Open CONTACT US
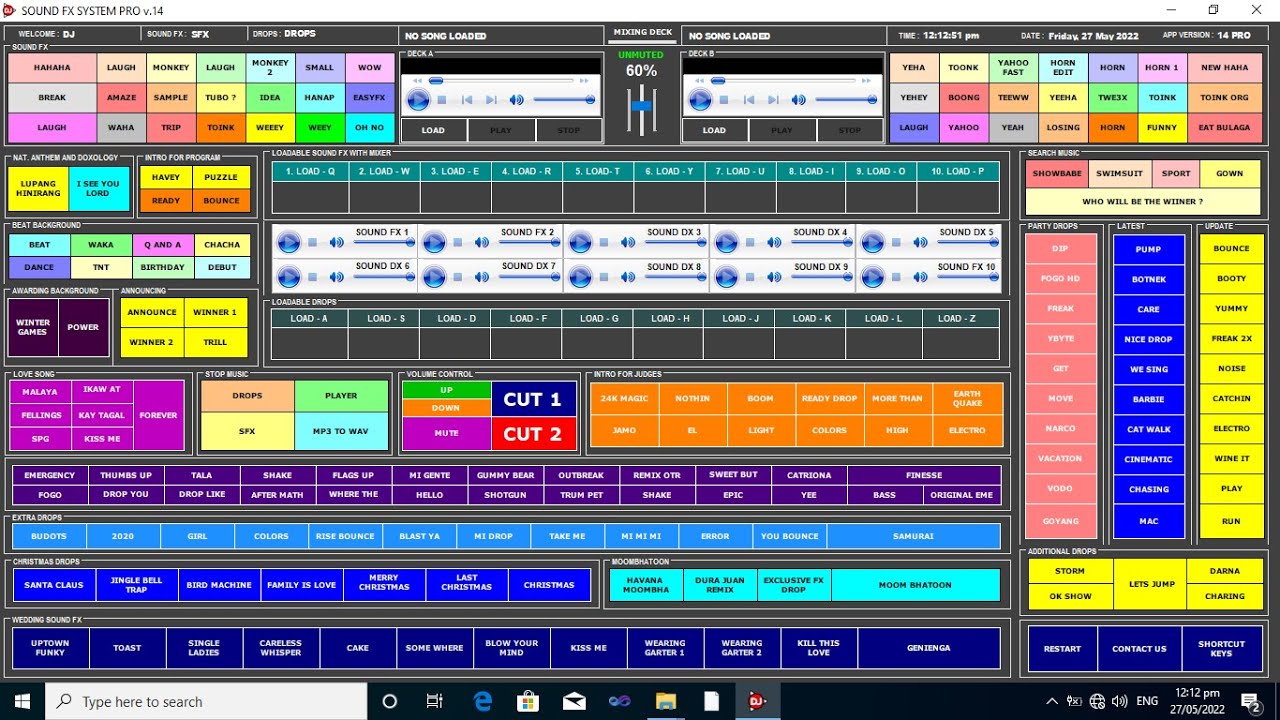The height and width of the screenshot is (720, 1280). pos(1140,648)
